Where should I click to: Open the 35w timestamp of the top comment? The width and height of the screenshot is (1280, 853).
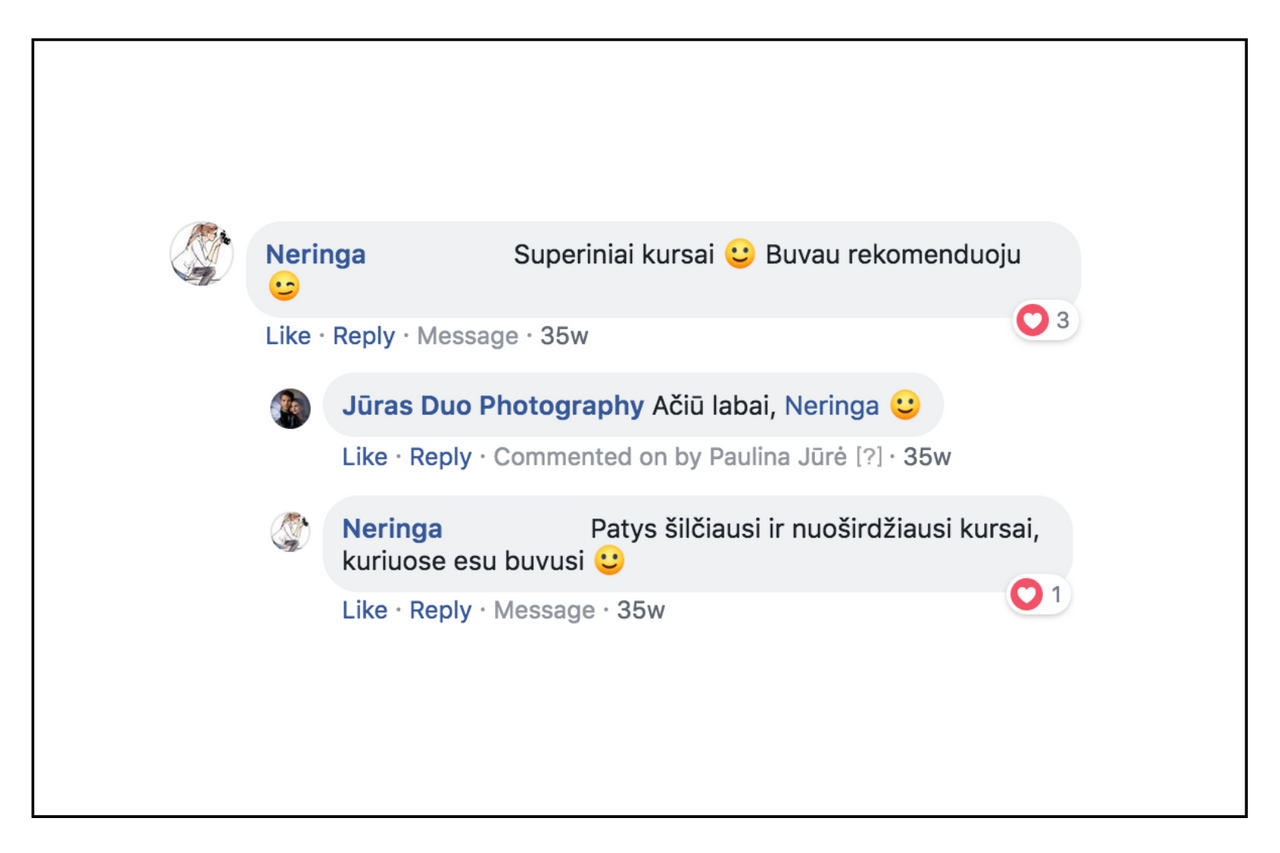tap(564, 336)
